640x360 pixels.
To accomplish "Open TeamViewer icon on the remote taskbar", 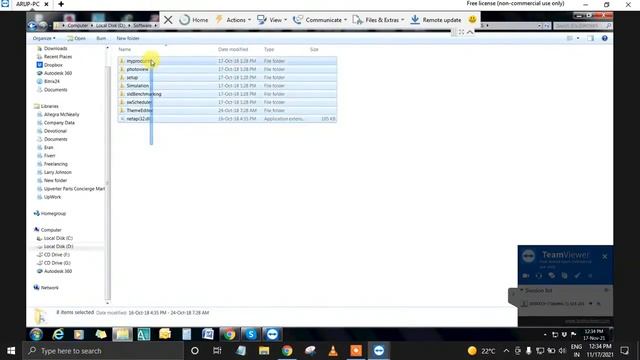I will coord(272,334).
